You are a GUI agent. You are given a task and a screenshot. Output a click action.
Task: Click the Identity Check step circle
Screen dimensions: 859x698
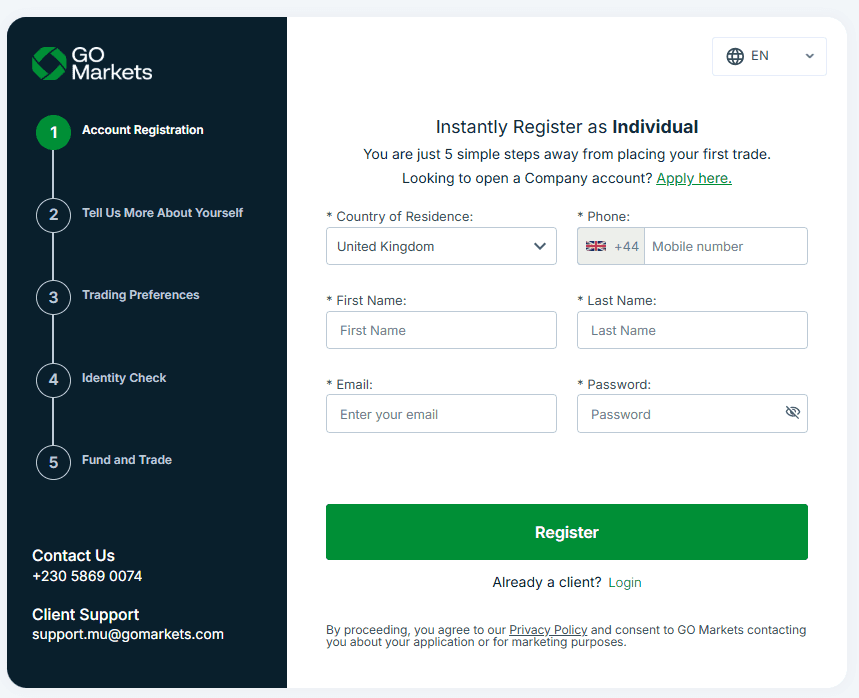pos(53,380)
